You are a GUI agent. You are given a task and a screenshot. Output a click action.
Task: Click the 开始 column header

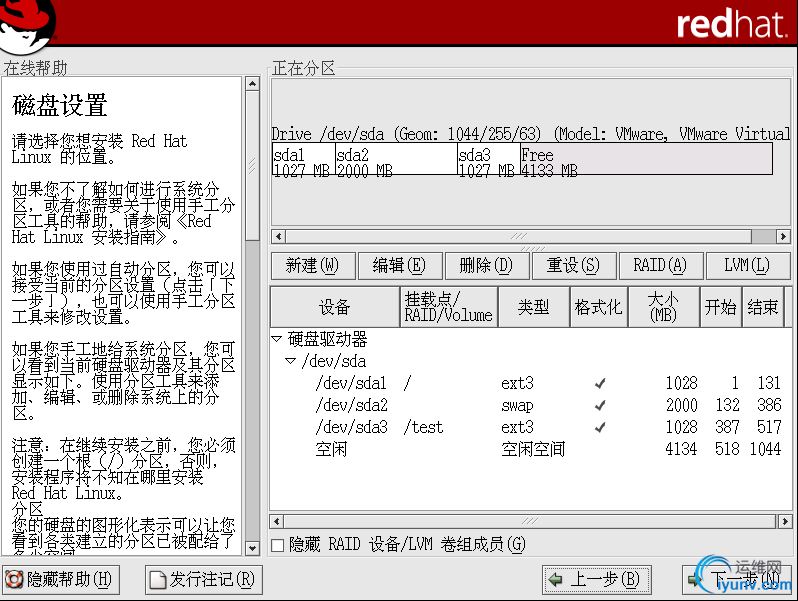pyautogui.click(x=721, y=307)
